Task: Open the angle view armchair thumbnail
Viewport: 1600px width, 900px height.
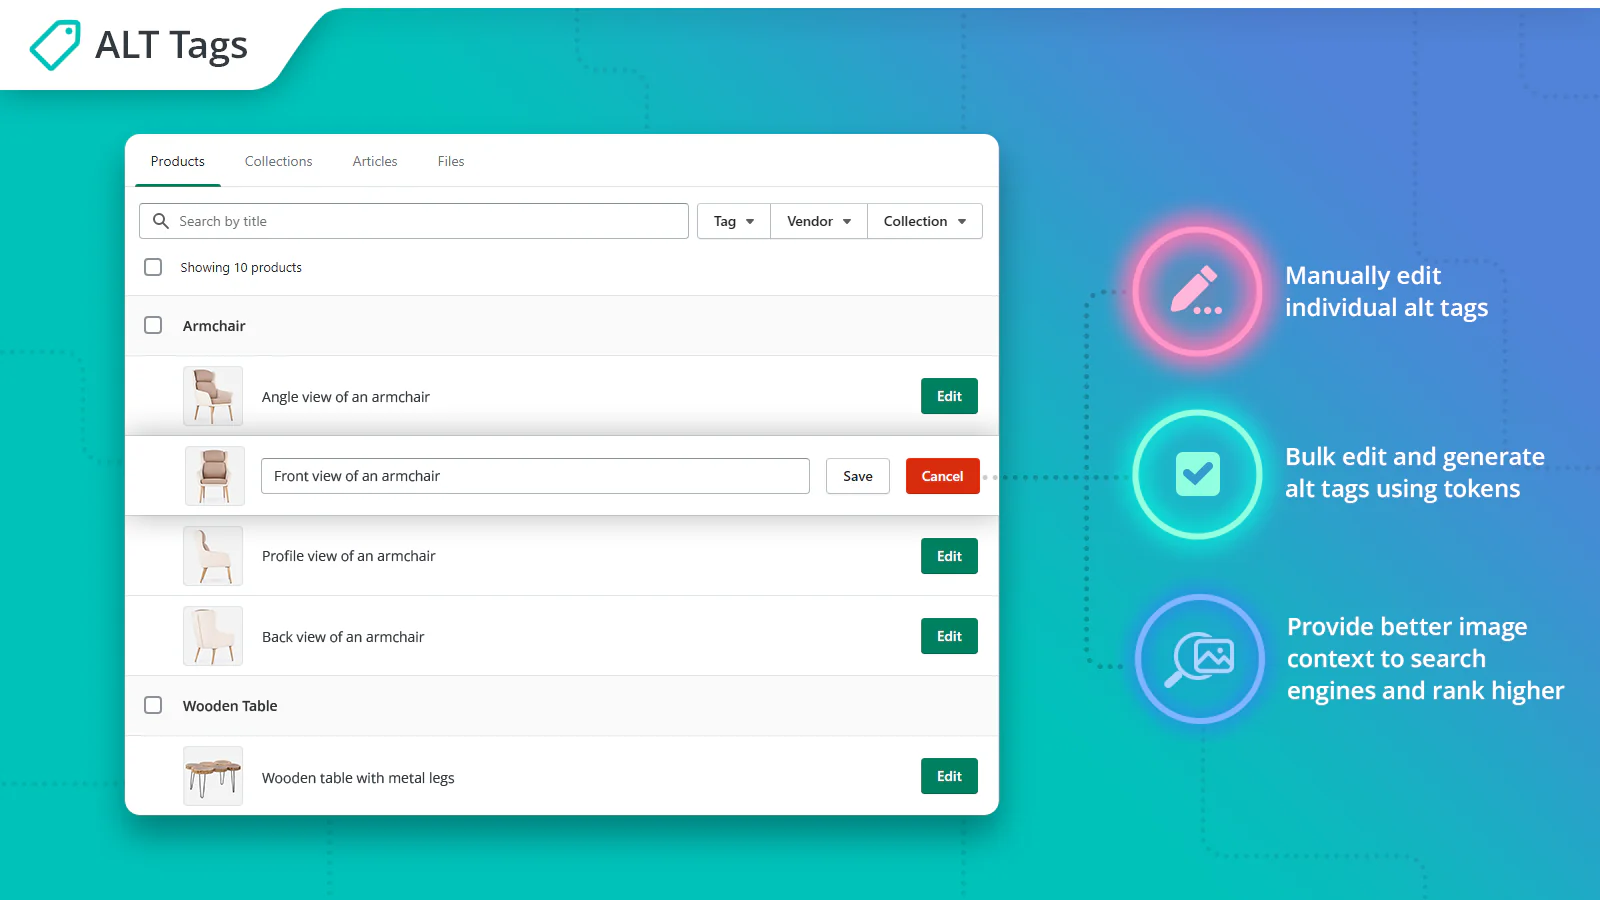Action: pos(213,396)
